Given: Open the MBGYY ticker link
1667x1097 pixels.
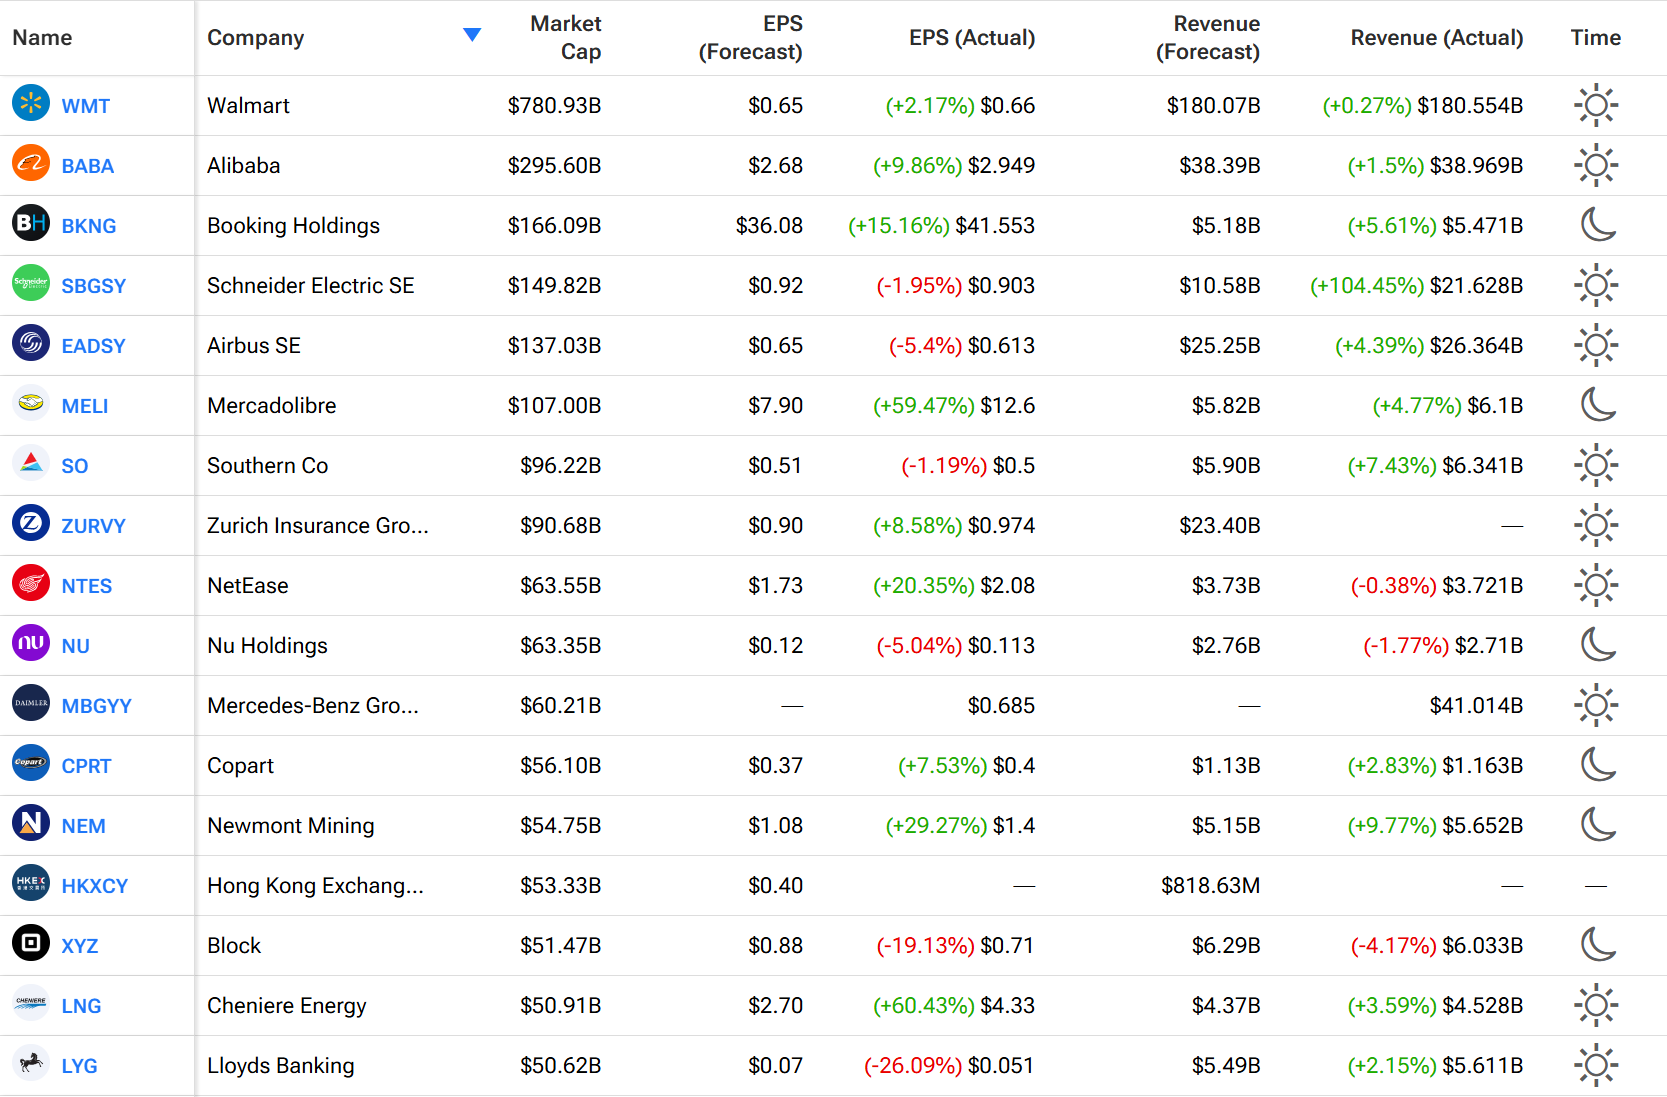Looking at the screenshot, I should pyautogui.click(x=96, y=706).
